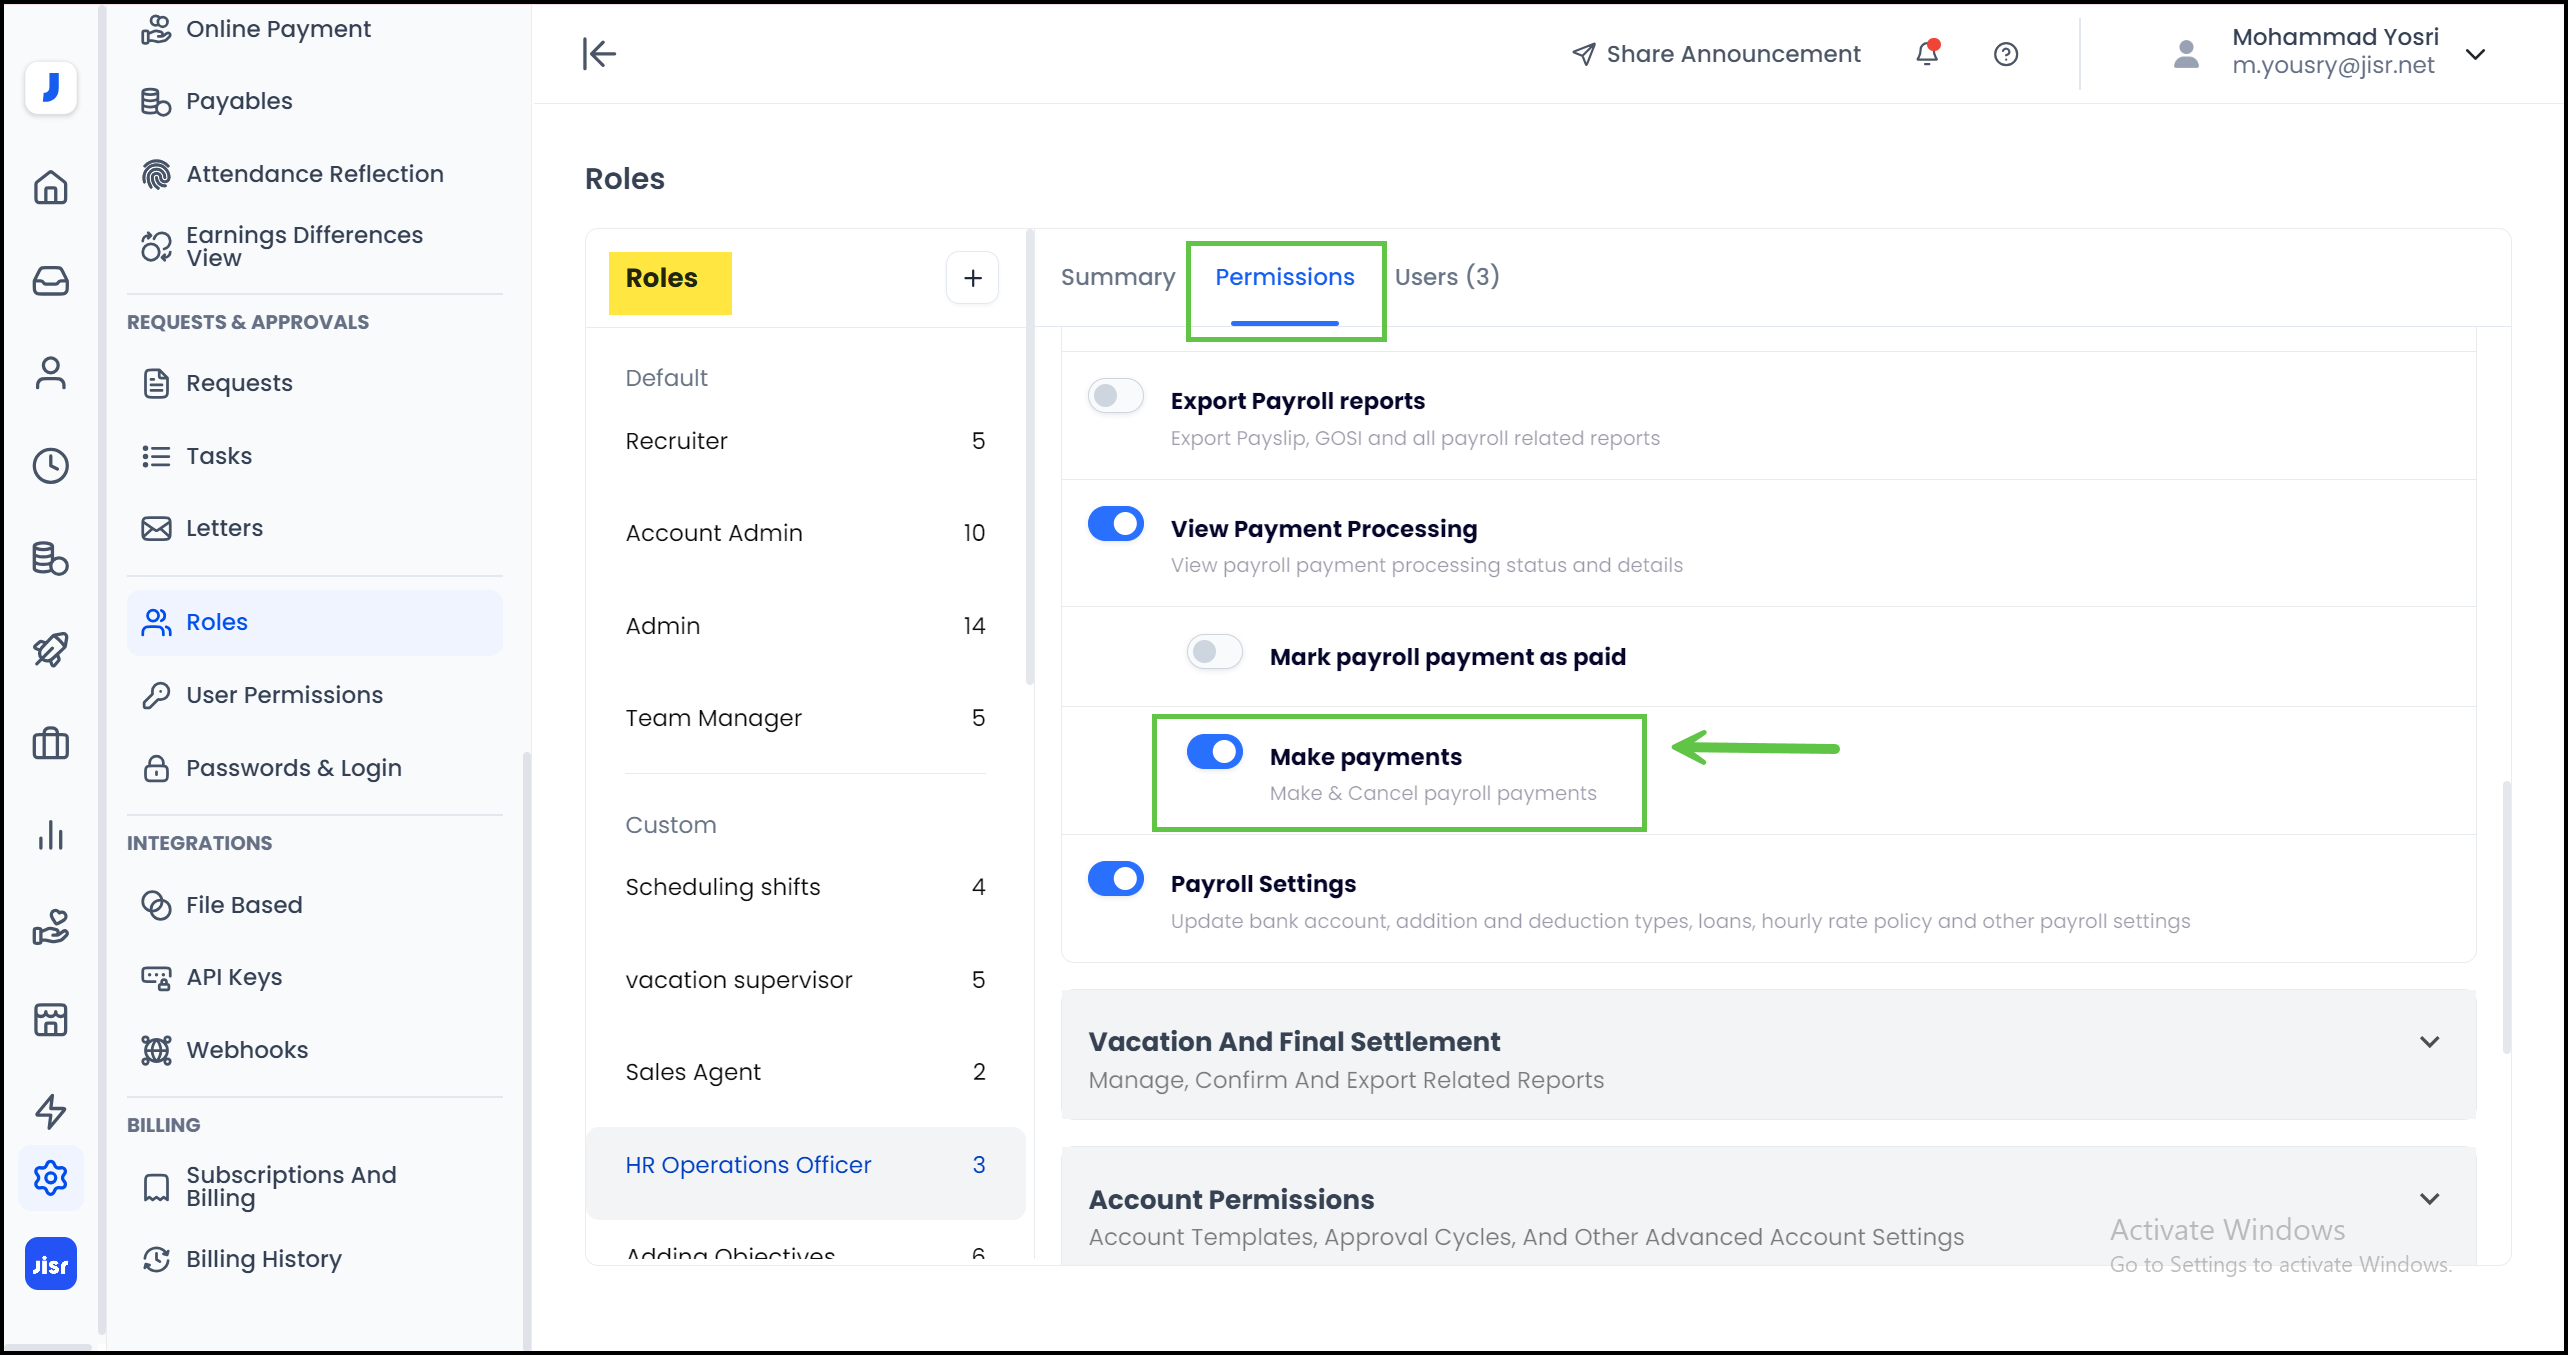Open the help question mark icon
2568x1355 pixels.
point(2005,54)
